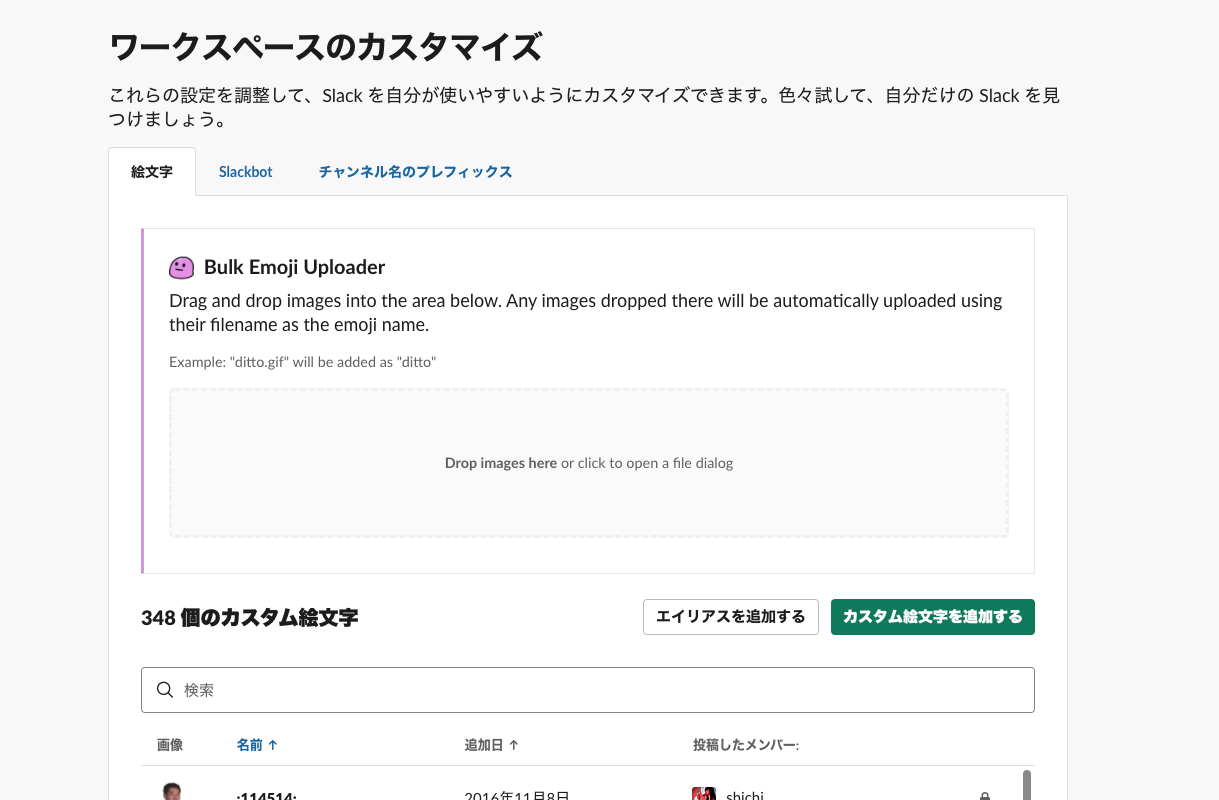Click the Bulk Emoji Uploader blob icon
Viewport: 1219px width, 800px height.
pos(181,267)
